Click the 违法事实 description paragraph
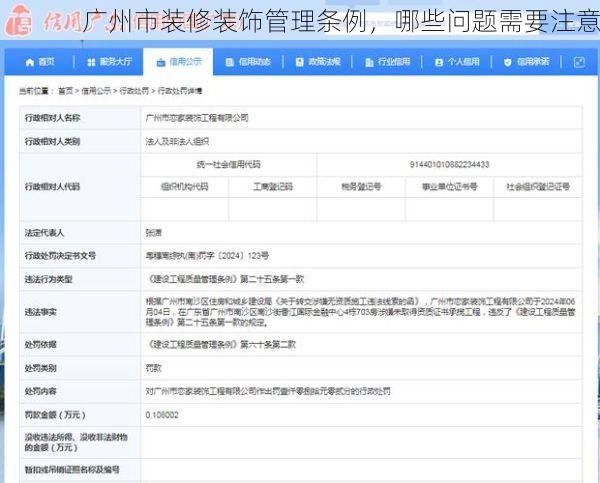This screenshot has height=483, width=600. (360, 312)
